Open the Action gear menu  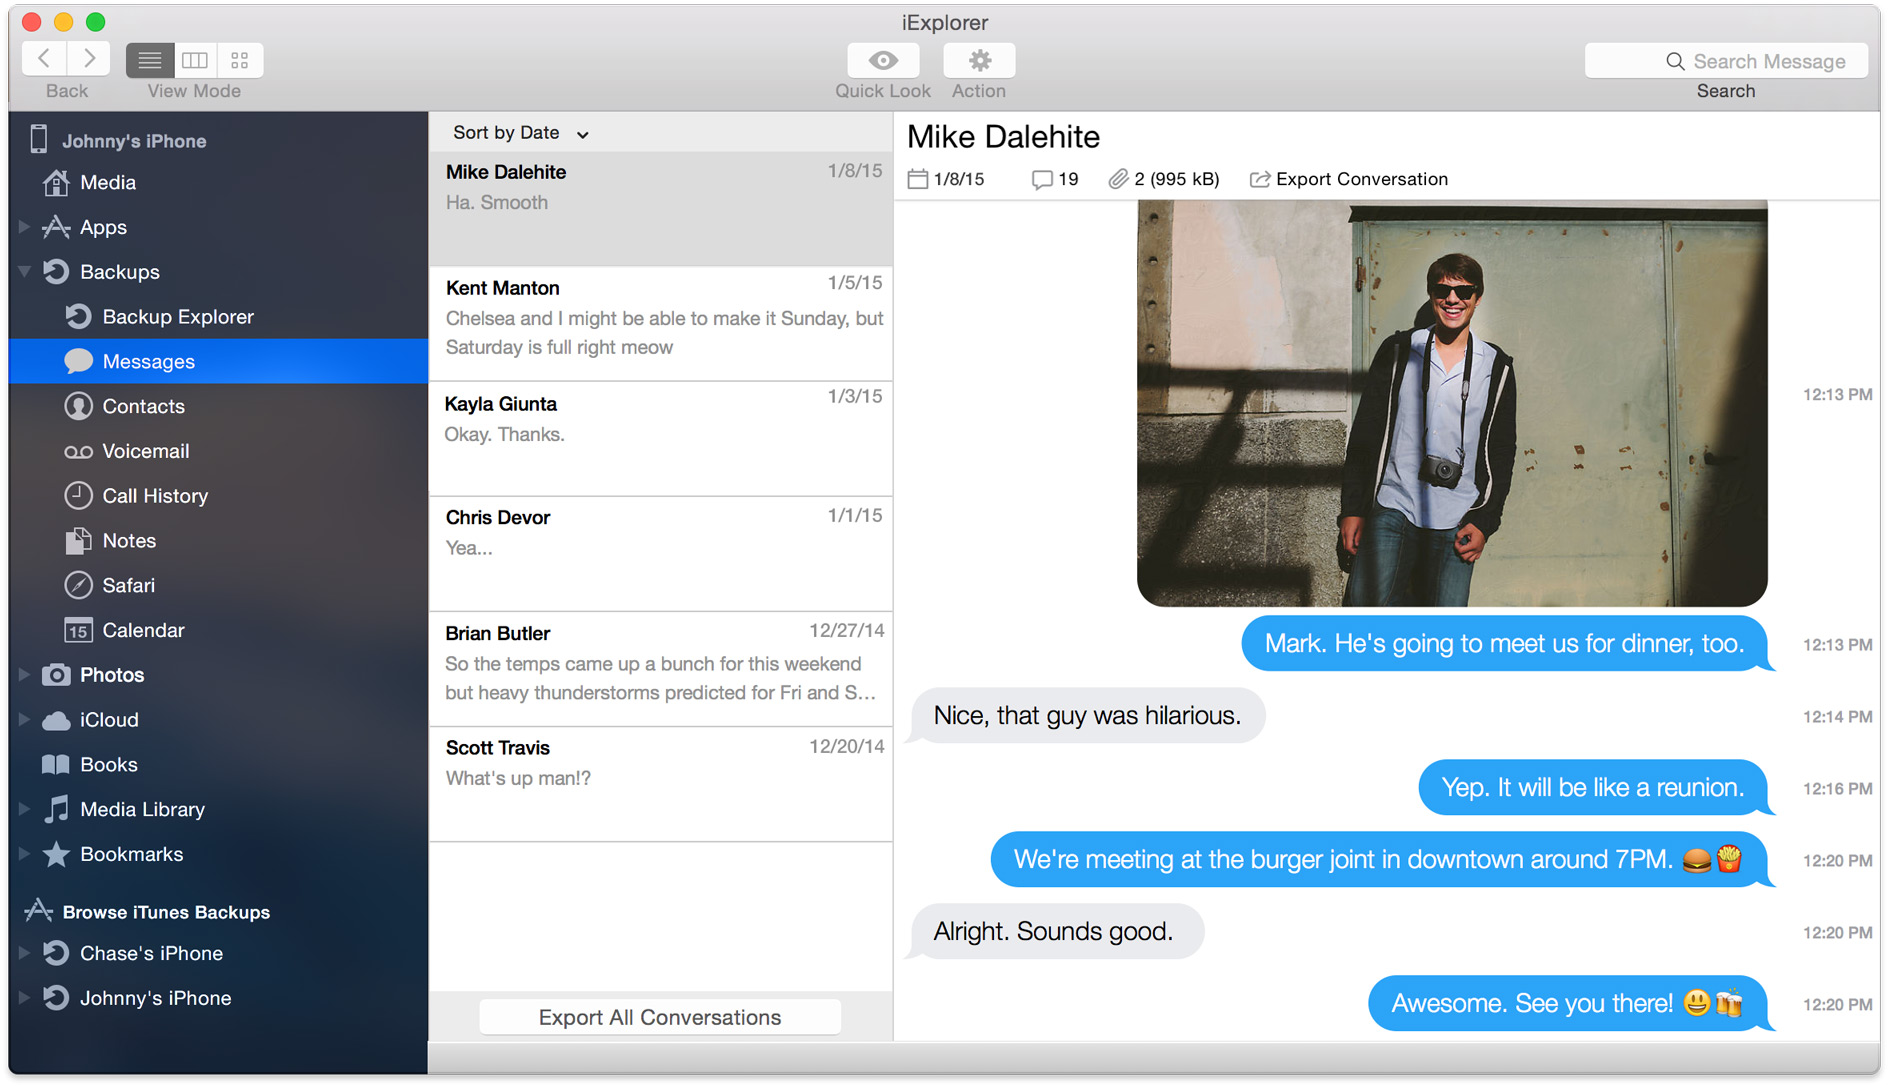978,61
